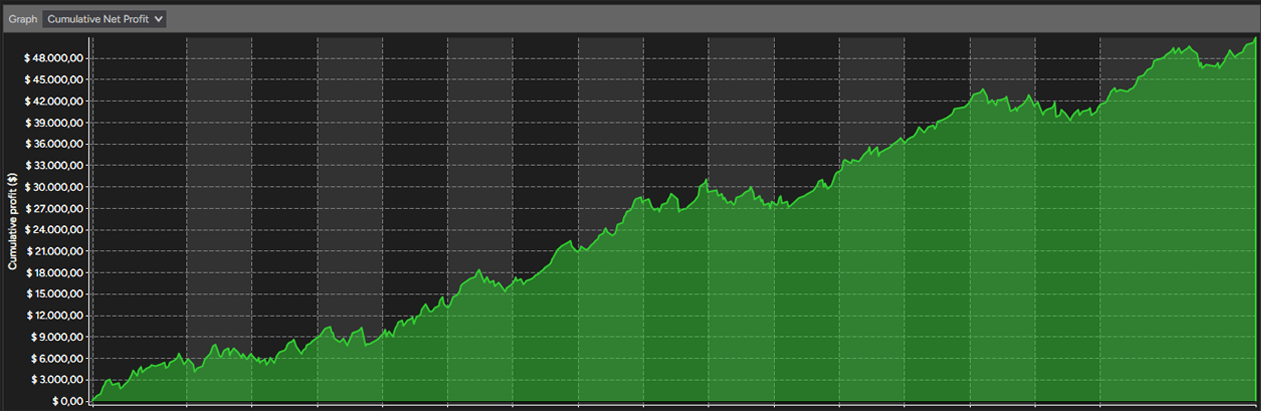Click the $ 48.000,00 axis label
Viewport: 1261px width, 411px height.
[56, 58]
